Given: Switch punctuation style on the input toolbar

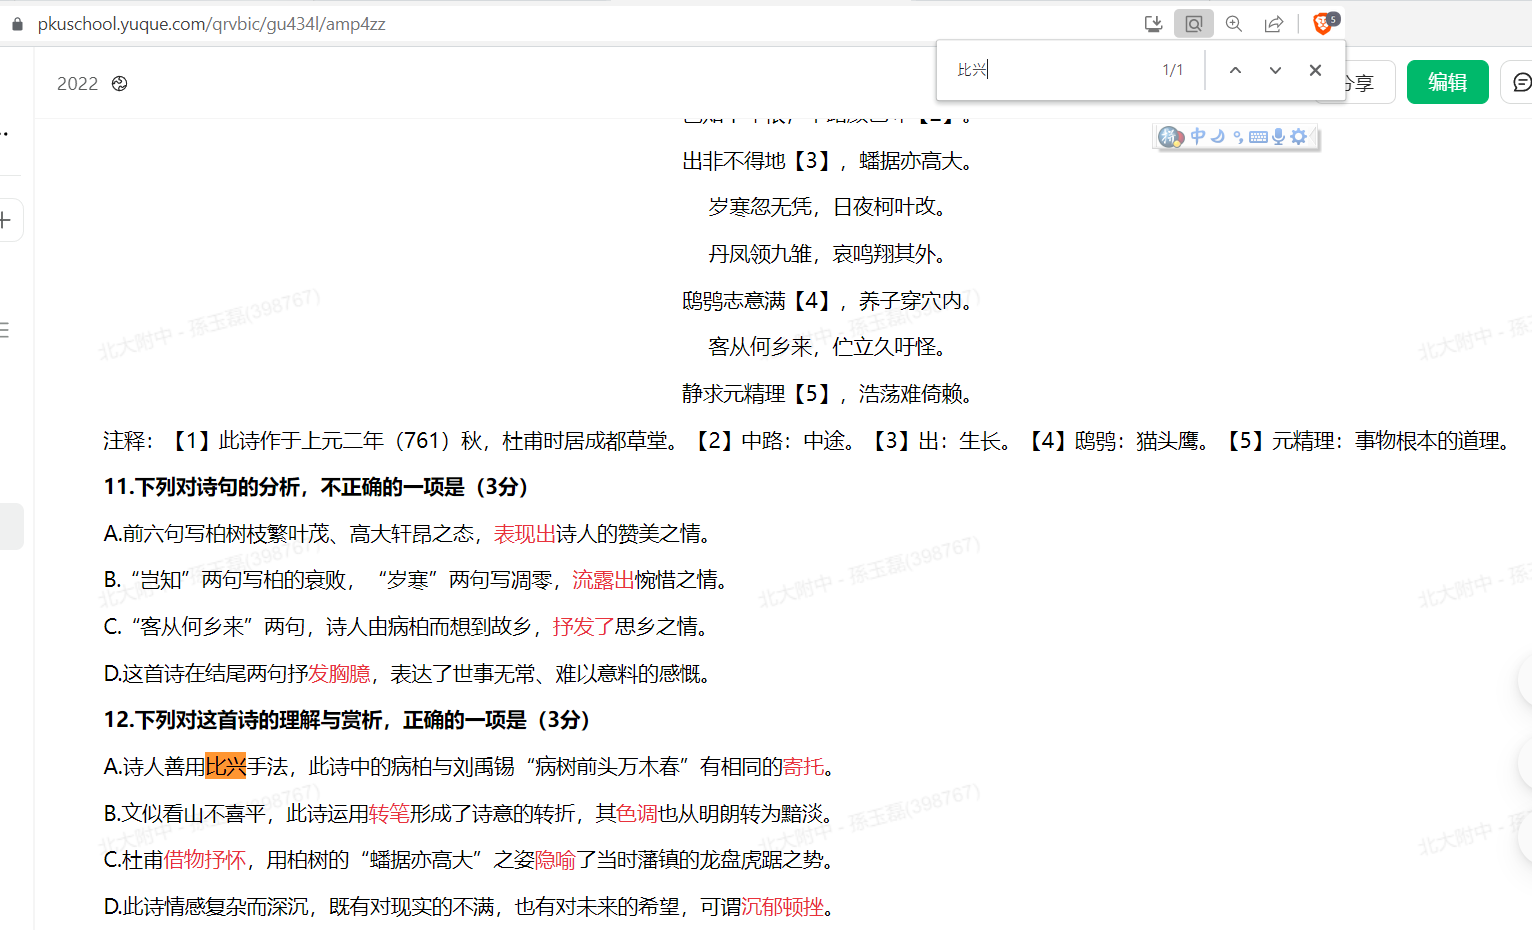Looking at the screenshot, I should [x=1239, y=136].
